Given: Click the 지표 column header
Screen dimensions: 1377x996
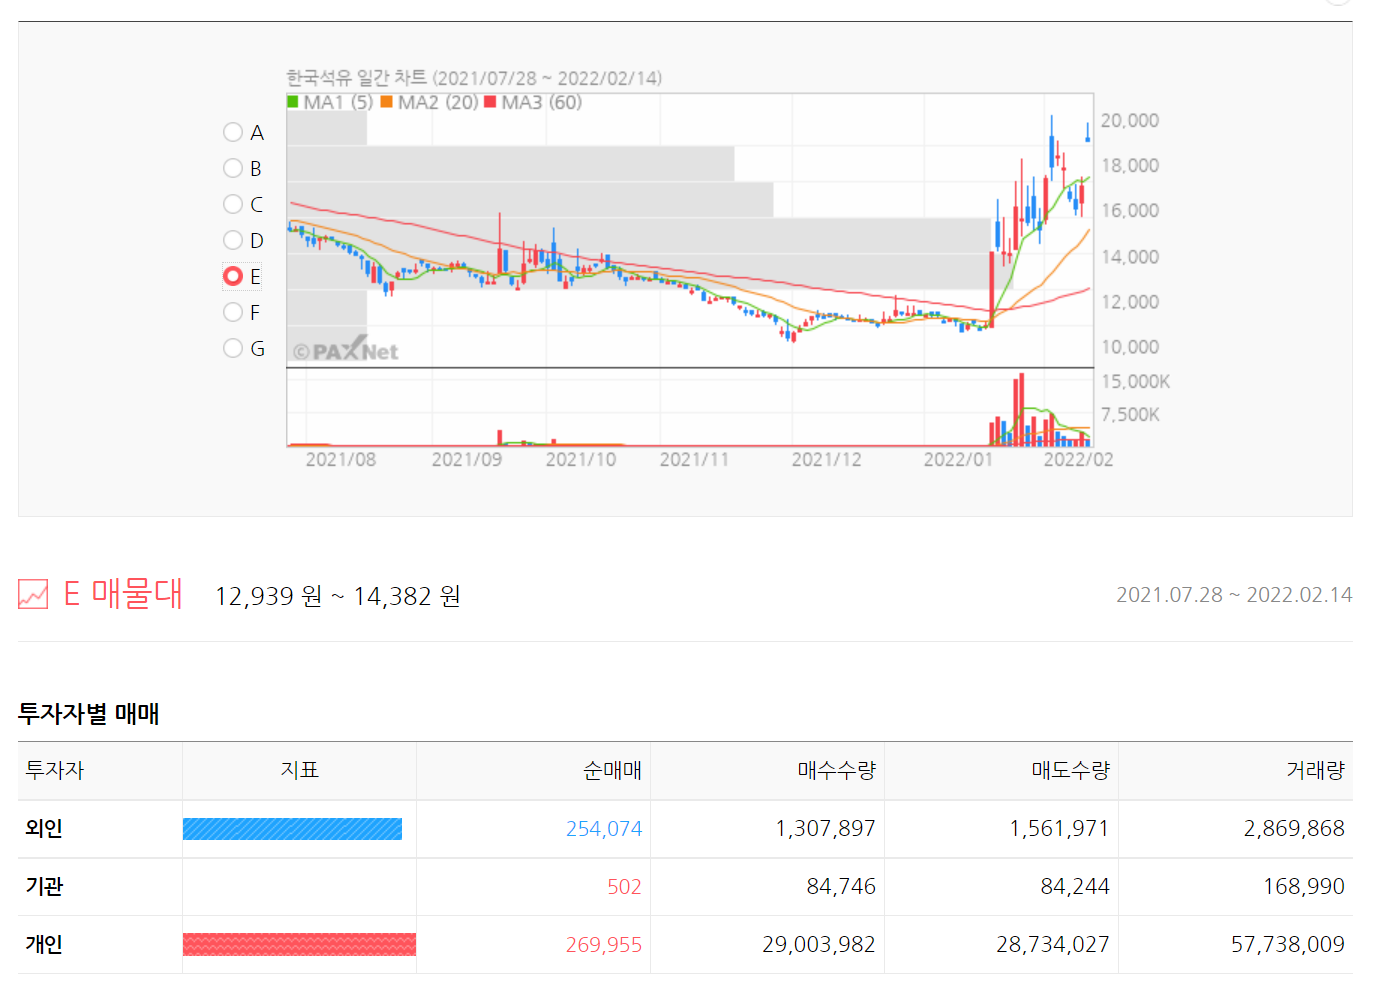Looking at the screenshot, I should coord(299,770).
